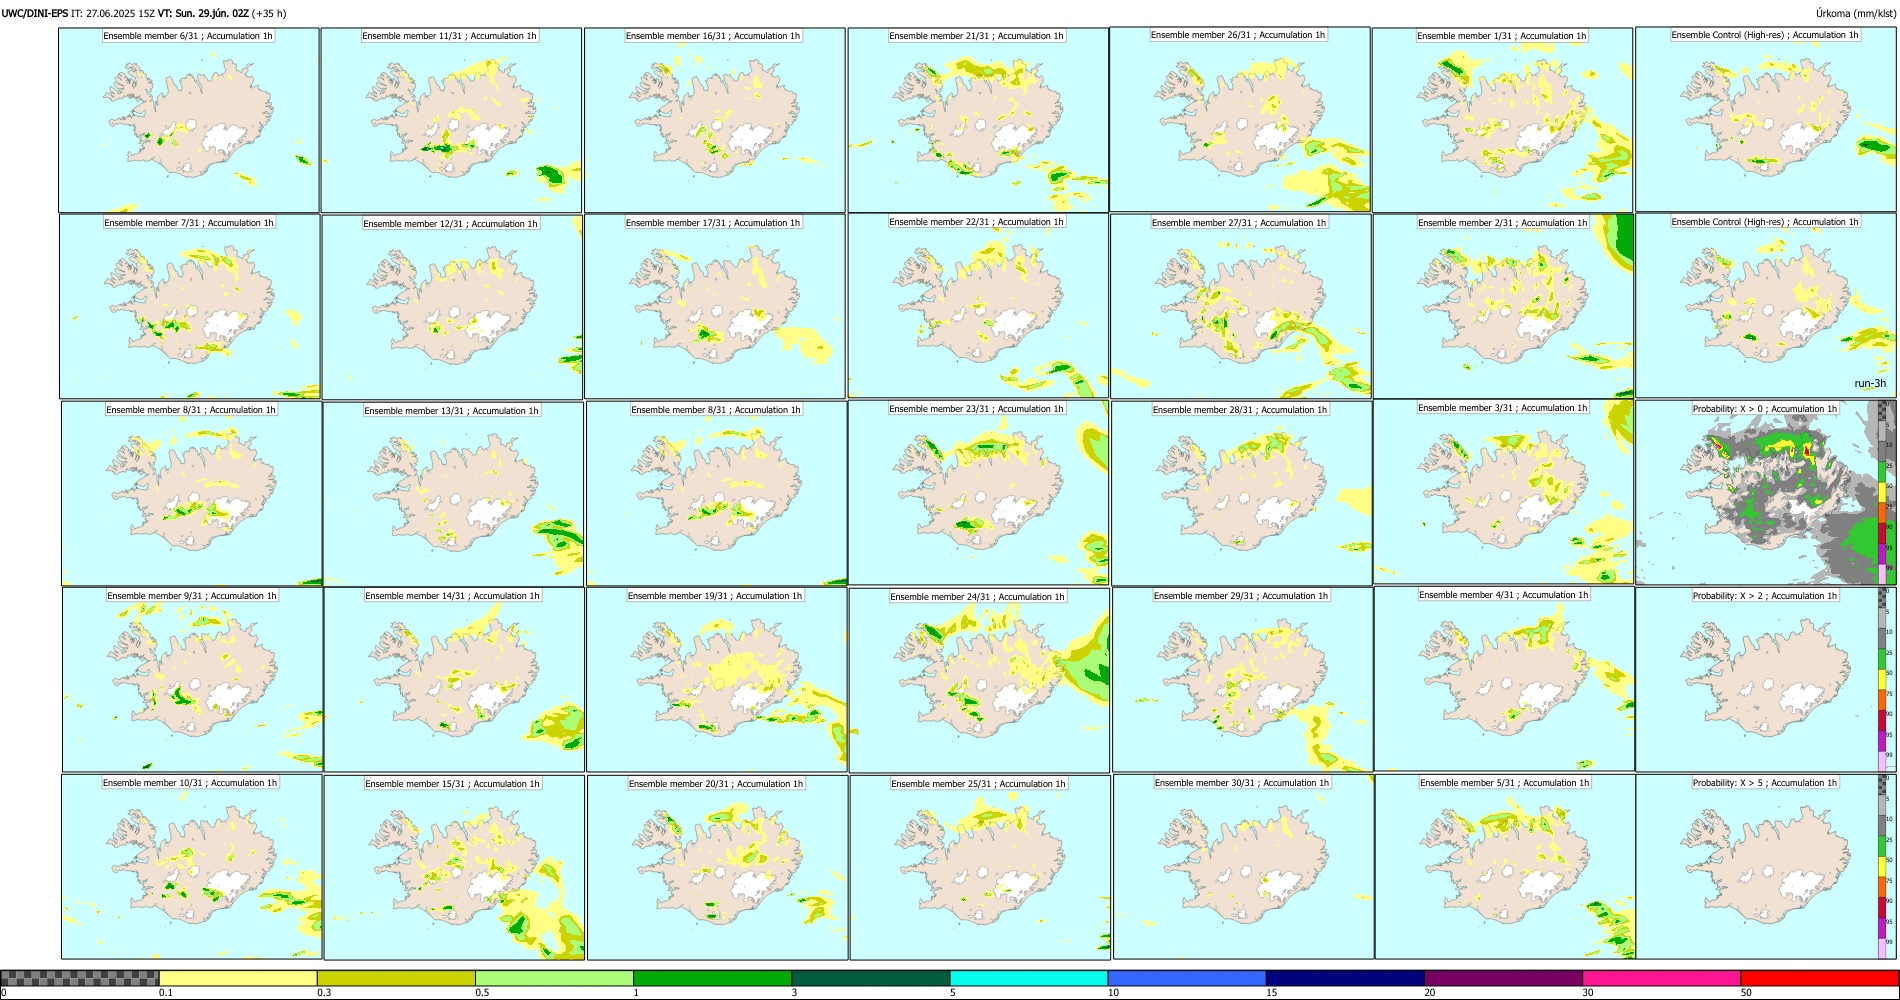Select the yellow 0.1–0.3 legend color swatch
Viewport: 1900px width, 1000px height.
point(238,978)
